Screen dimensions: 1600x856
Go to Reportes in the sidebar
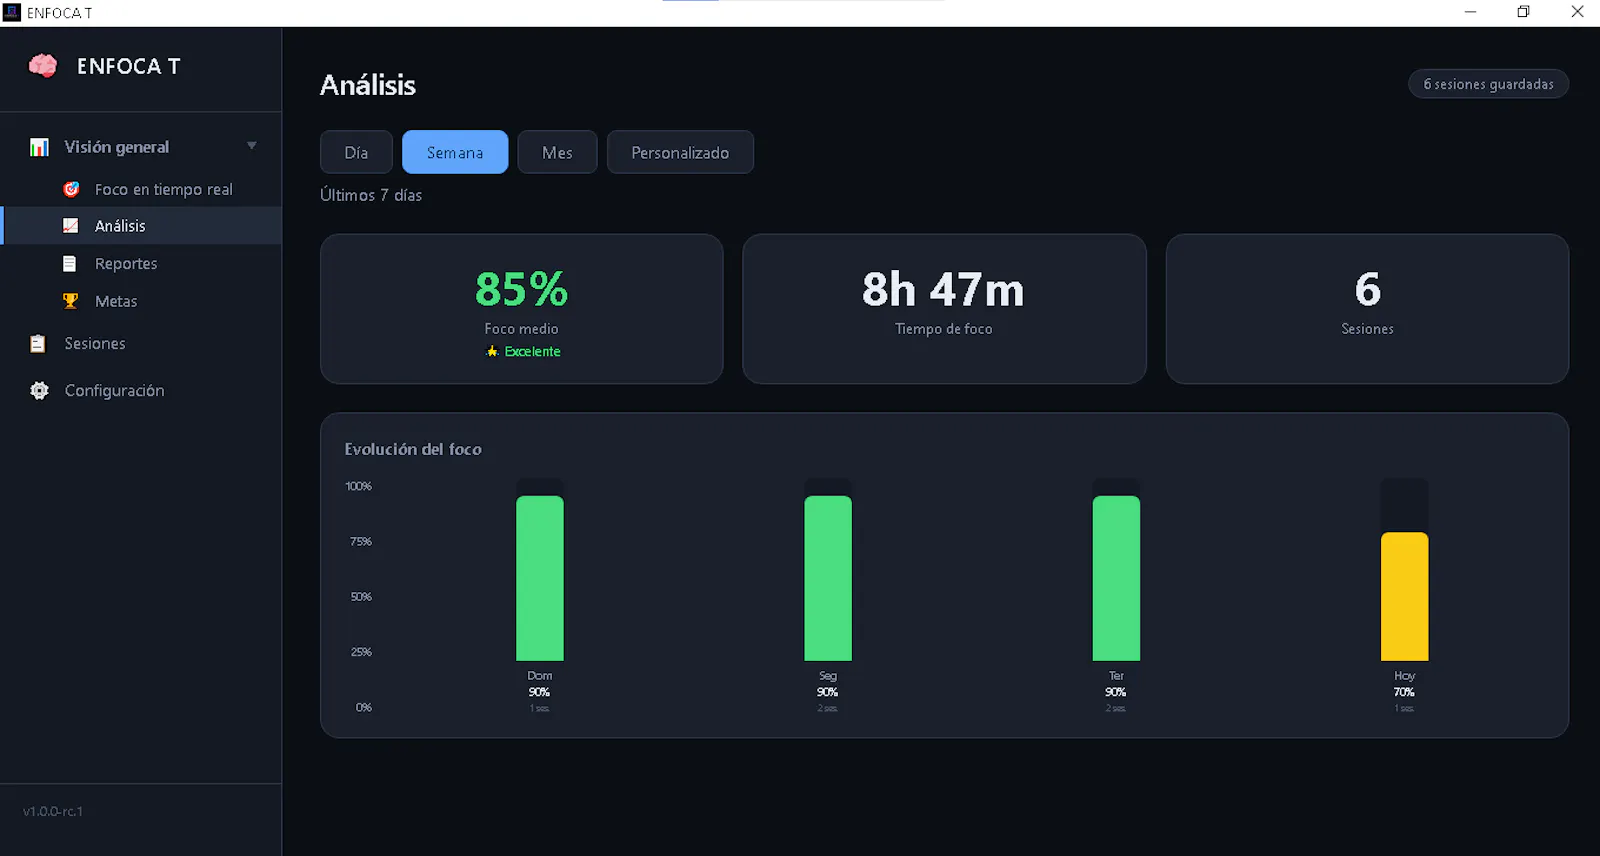[x=142, y=264]
